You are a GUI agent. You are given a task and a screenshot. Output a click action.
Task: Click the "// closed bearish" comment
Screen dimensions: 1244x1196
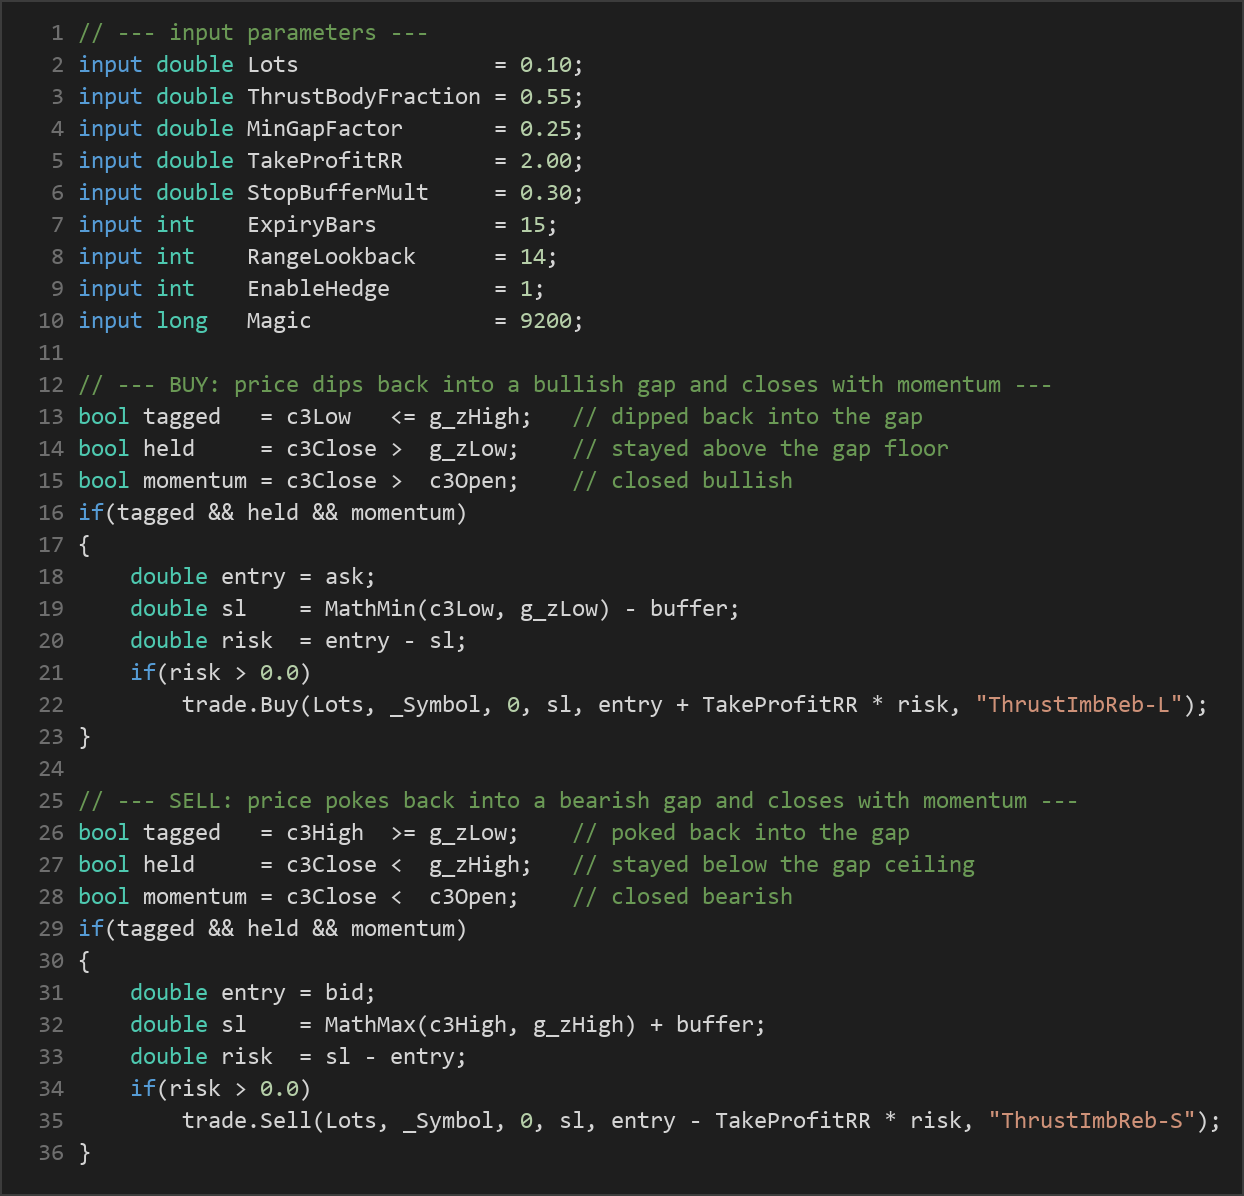[x=683, y=897]
